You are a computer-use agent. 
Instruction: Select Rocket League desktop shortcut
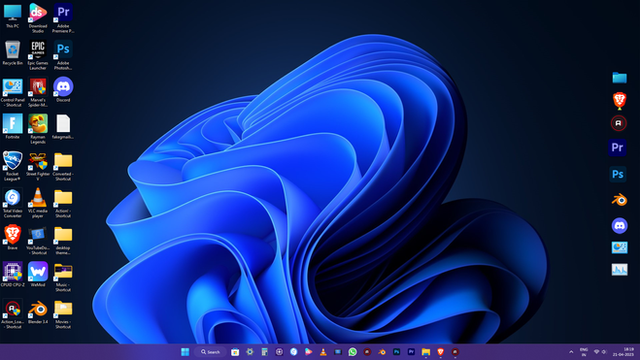click(x=13, y=166)
